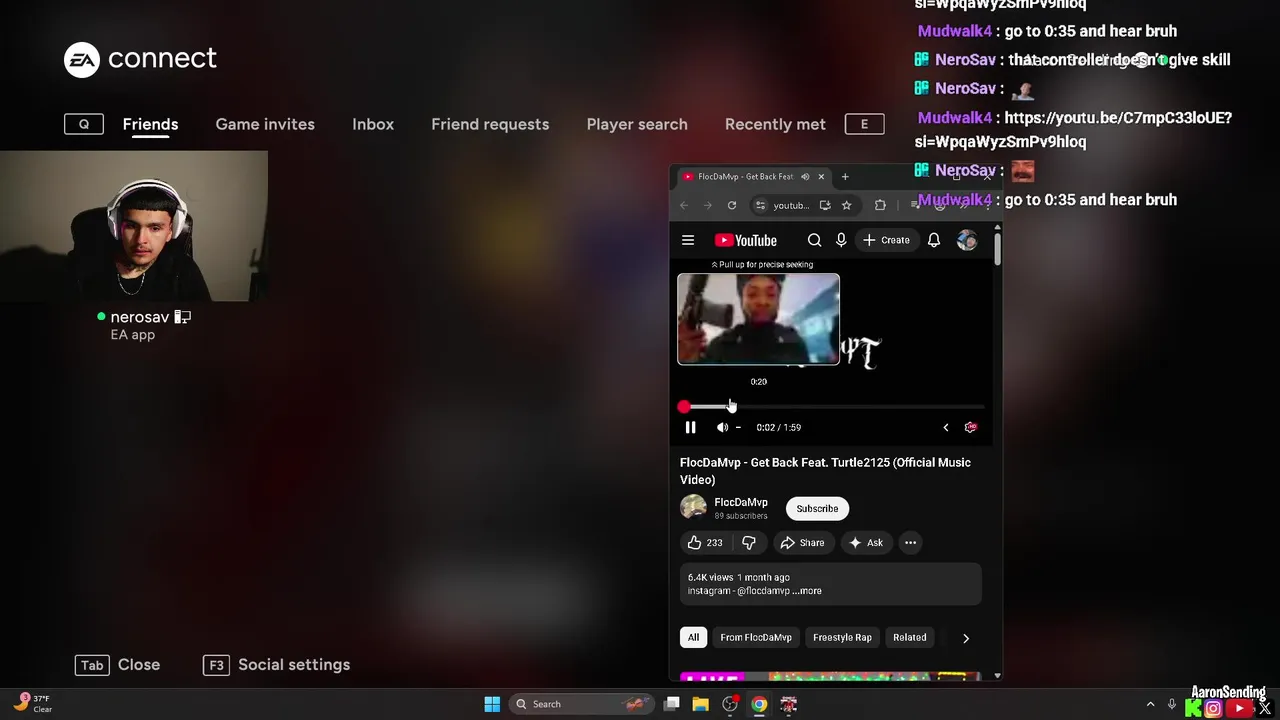Dislike the video thumbs down

click(x=749, y=542)
